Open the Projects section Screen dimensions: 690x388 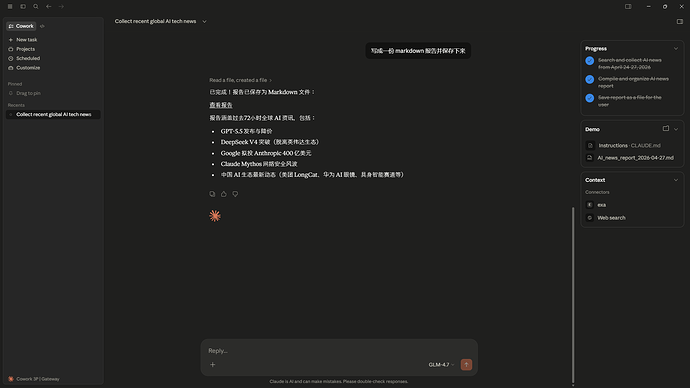pos(53,49)
